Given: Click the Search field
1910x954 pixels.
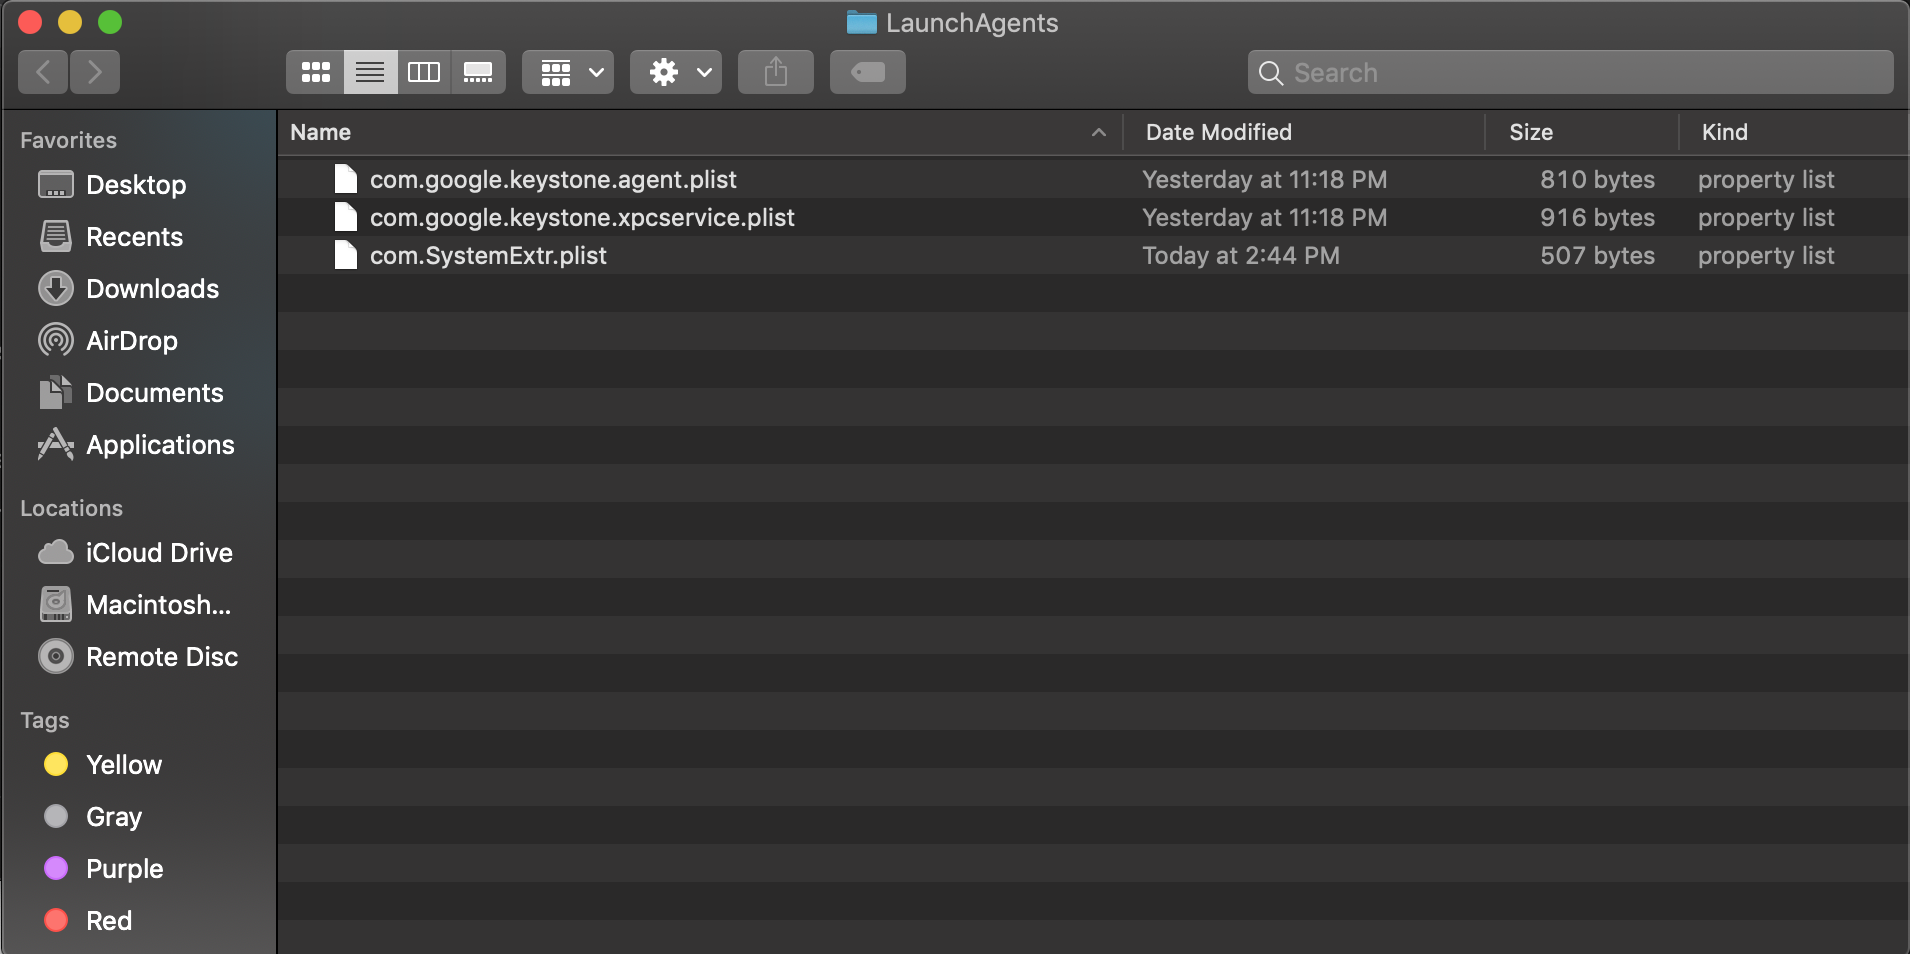Looking at the screenshot, I should (1571, 73).
